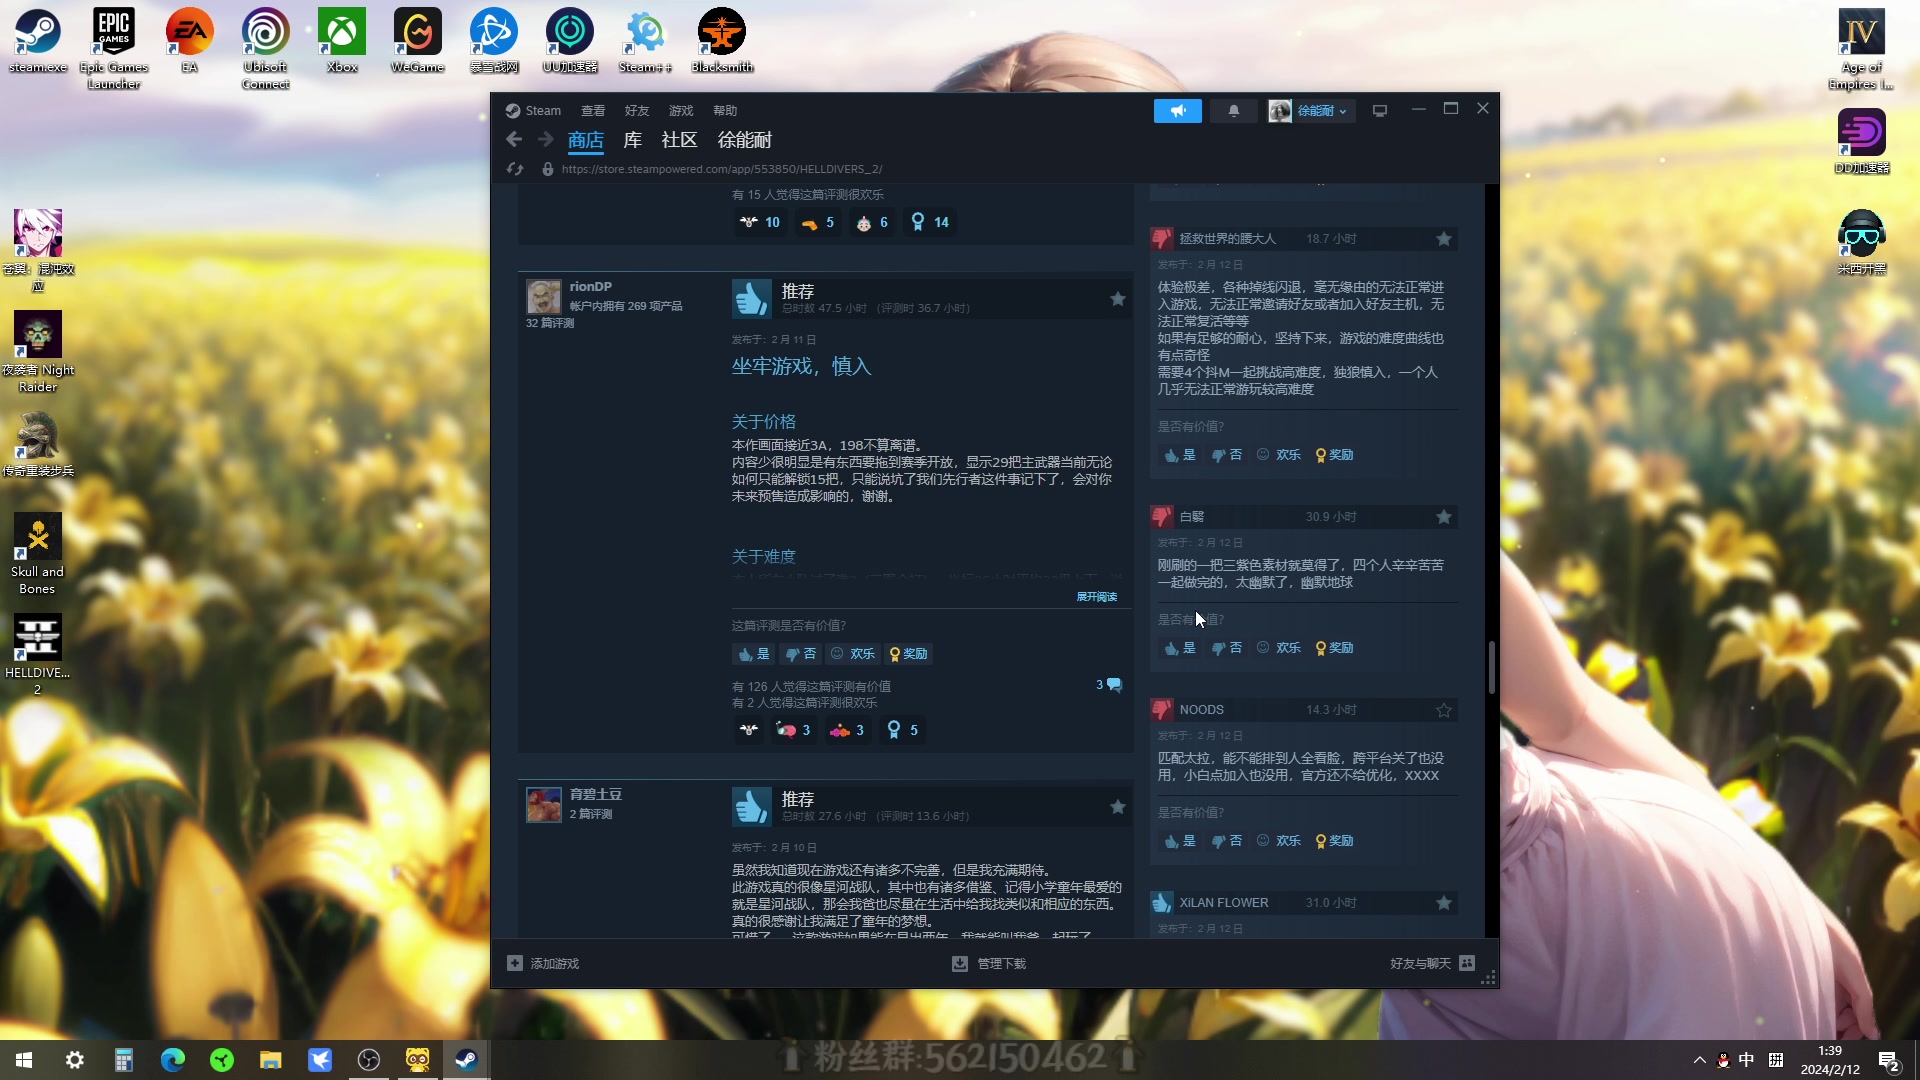Click the store URL address field
Image resolution: width=1920 pixels, height=1080 pixels.
(722, 169)
